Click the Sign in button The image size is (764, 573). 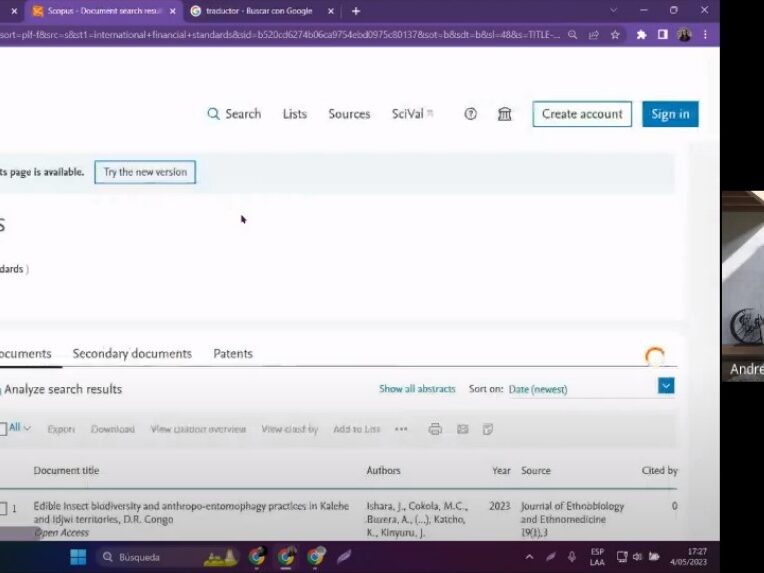pyautogui.click(x=670, y=114)
